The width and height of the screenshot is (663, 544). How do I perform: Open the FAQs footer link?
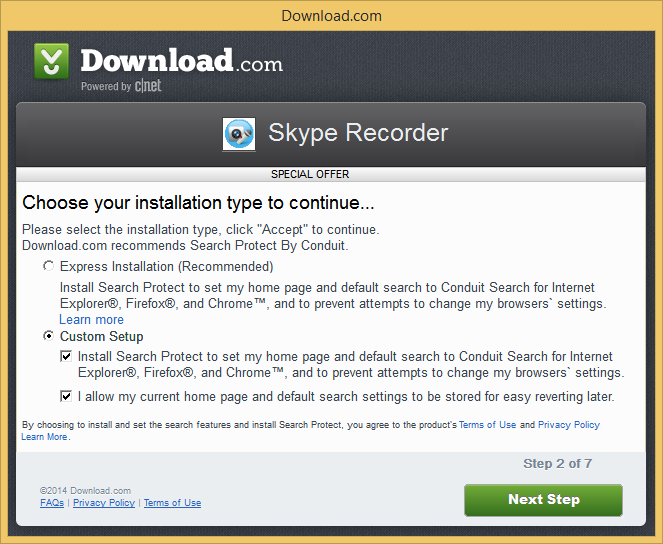[52, 503]
